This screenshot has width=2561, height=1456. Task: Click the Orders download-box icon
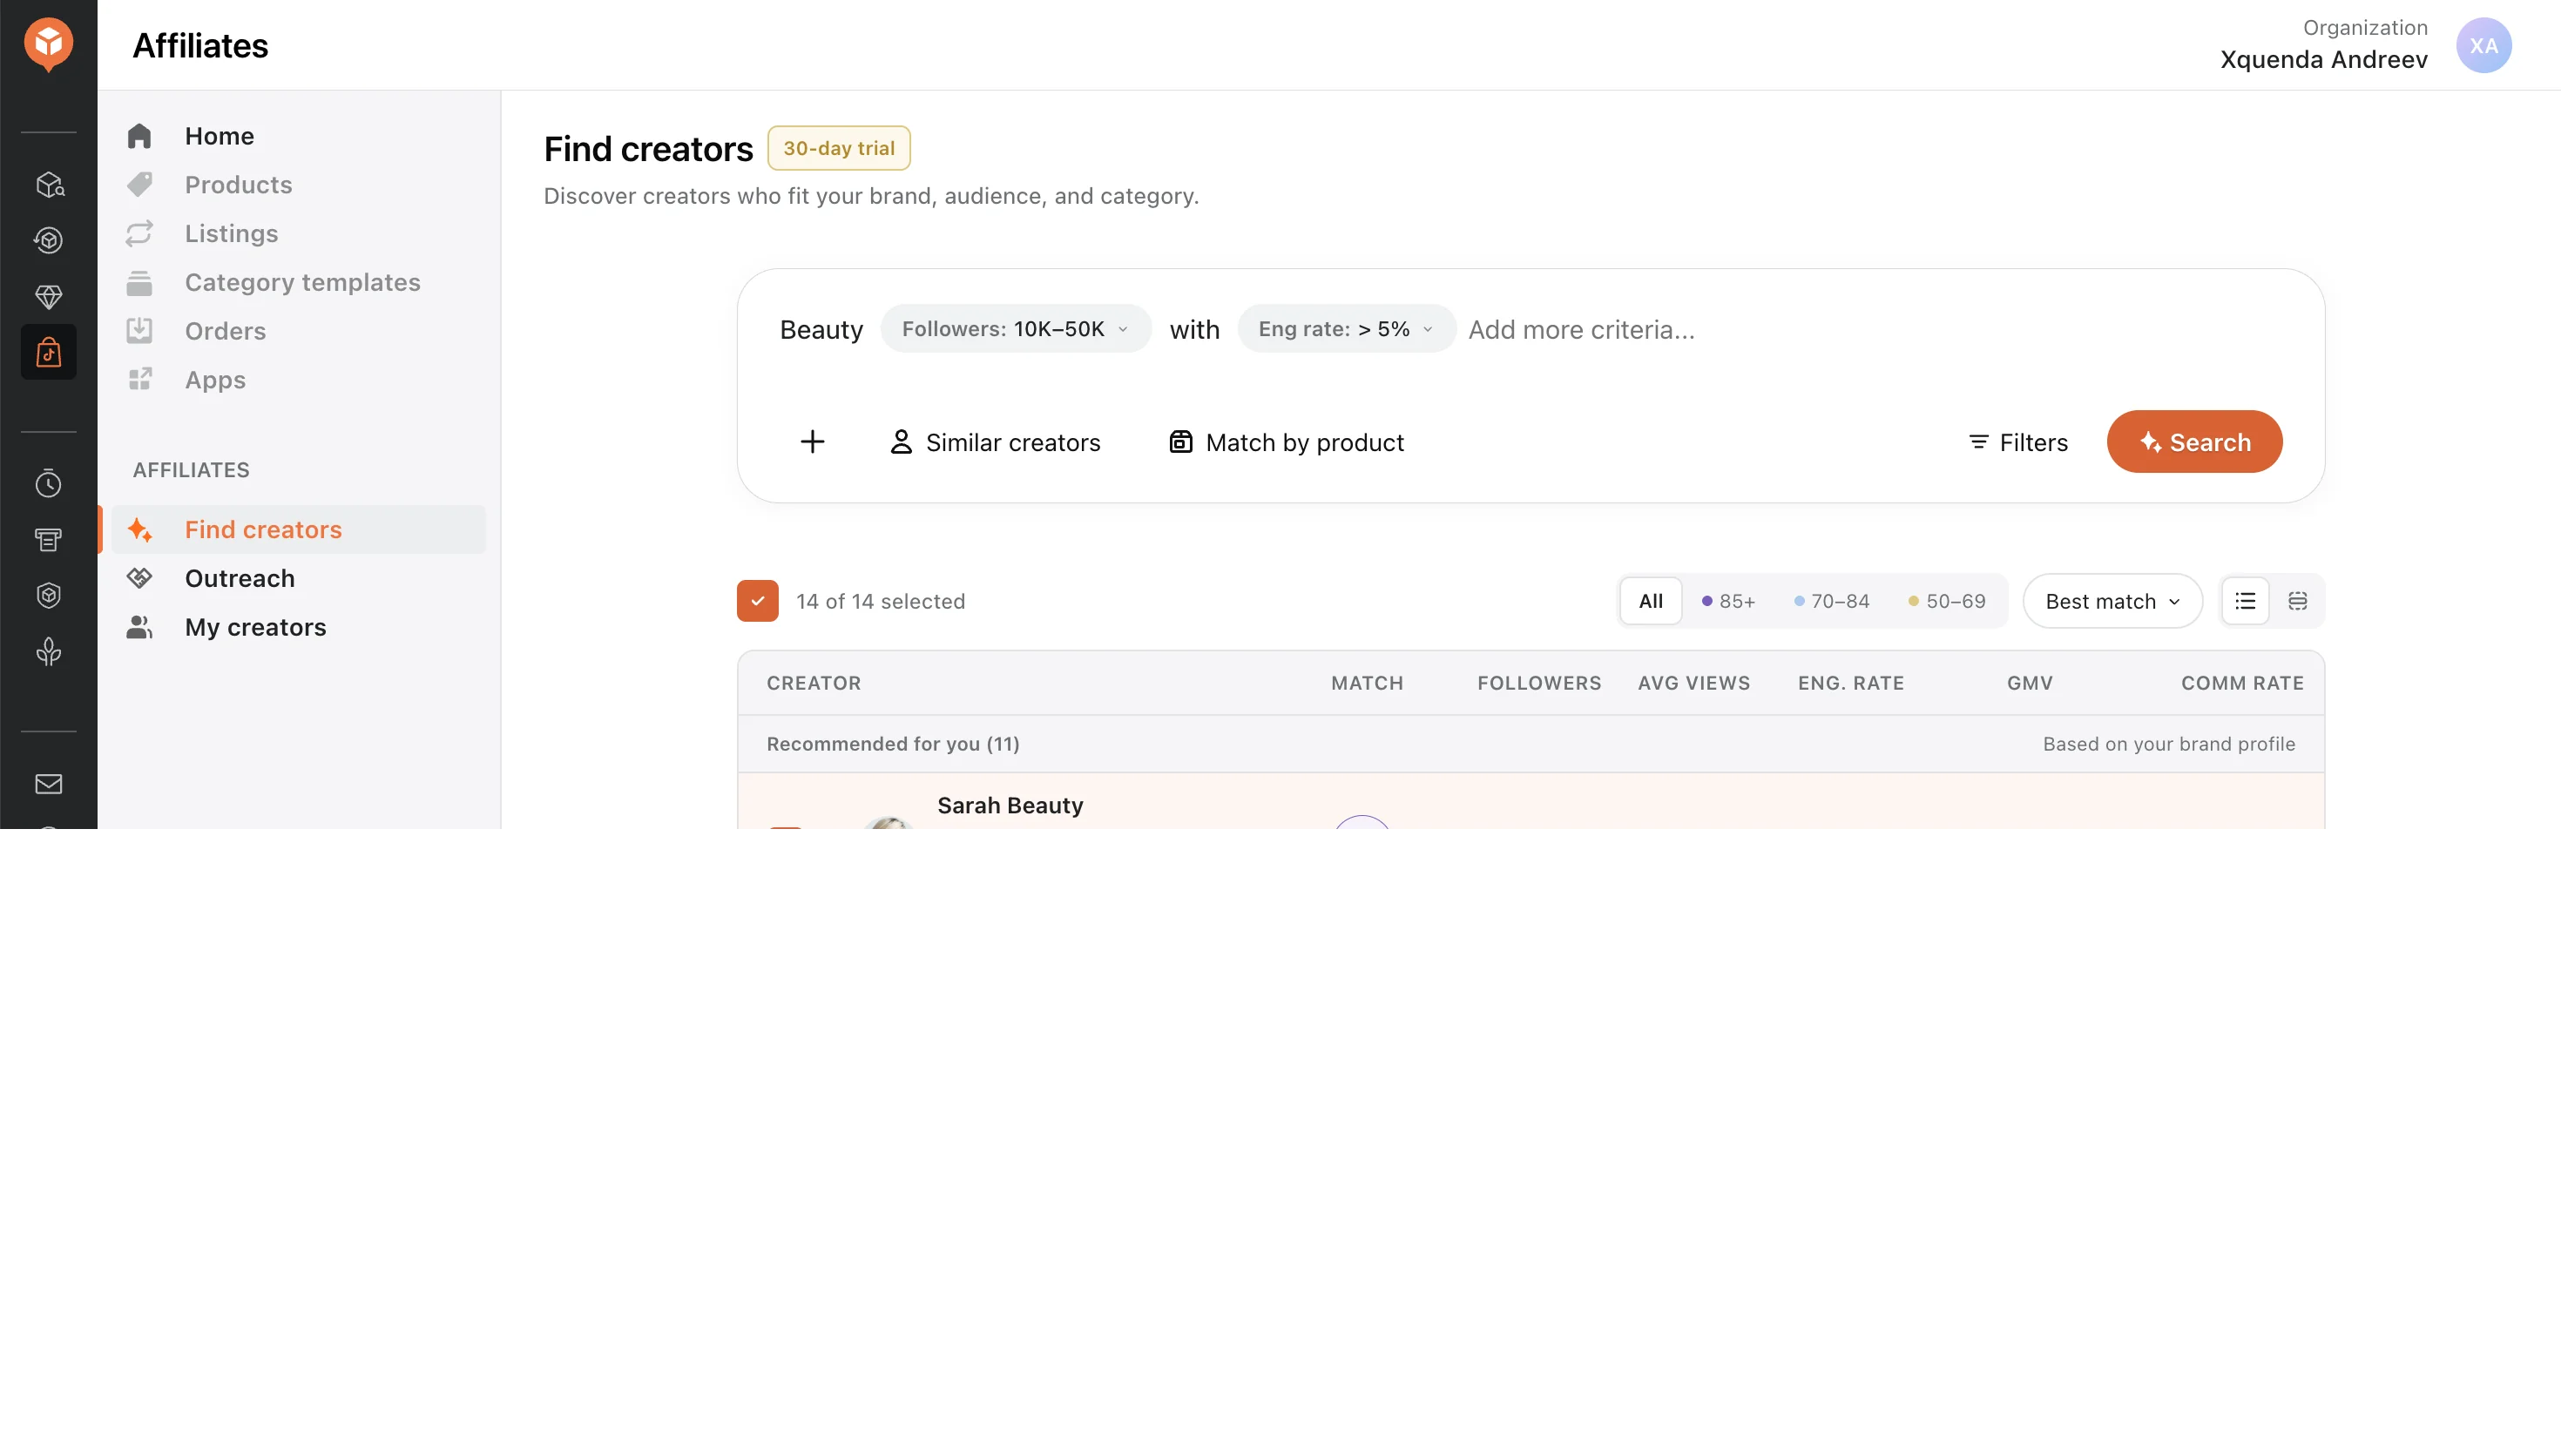coord(139,331)
